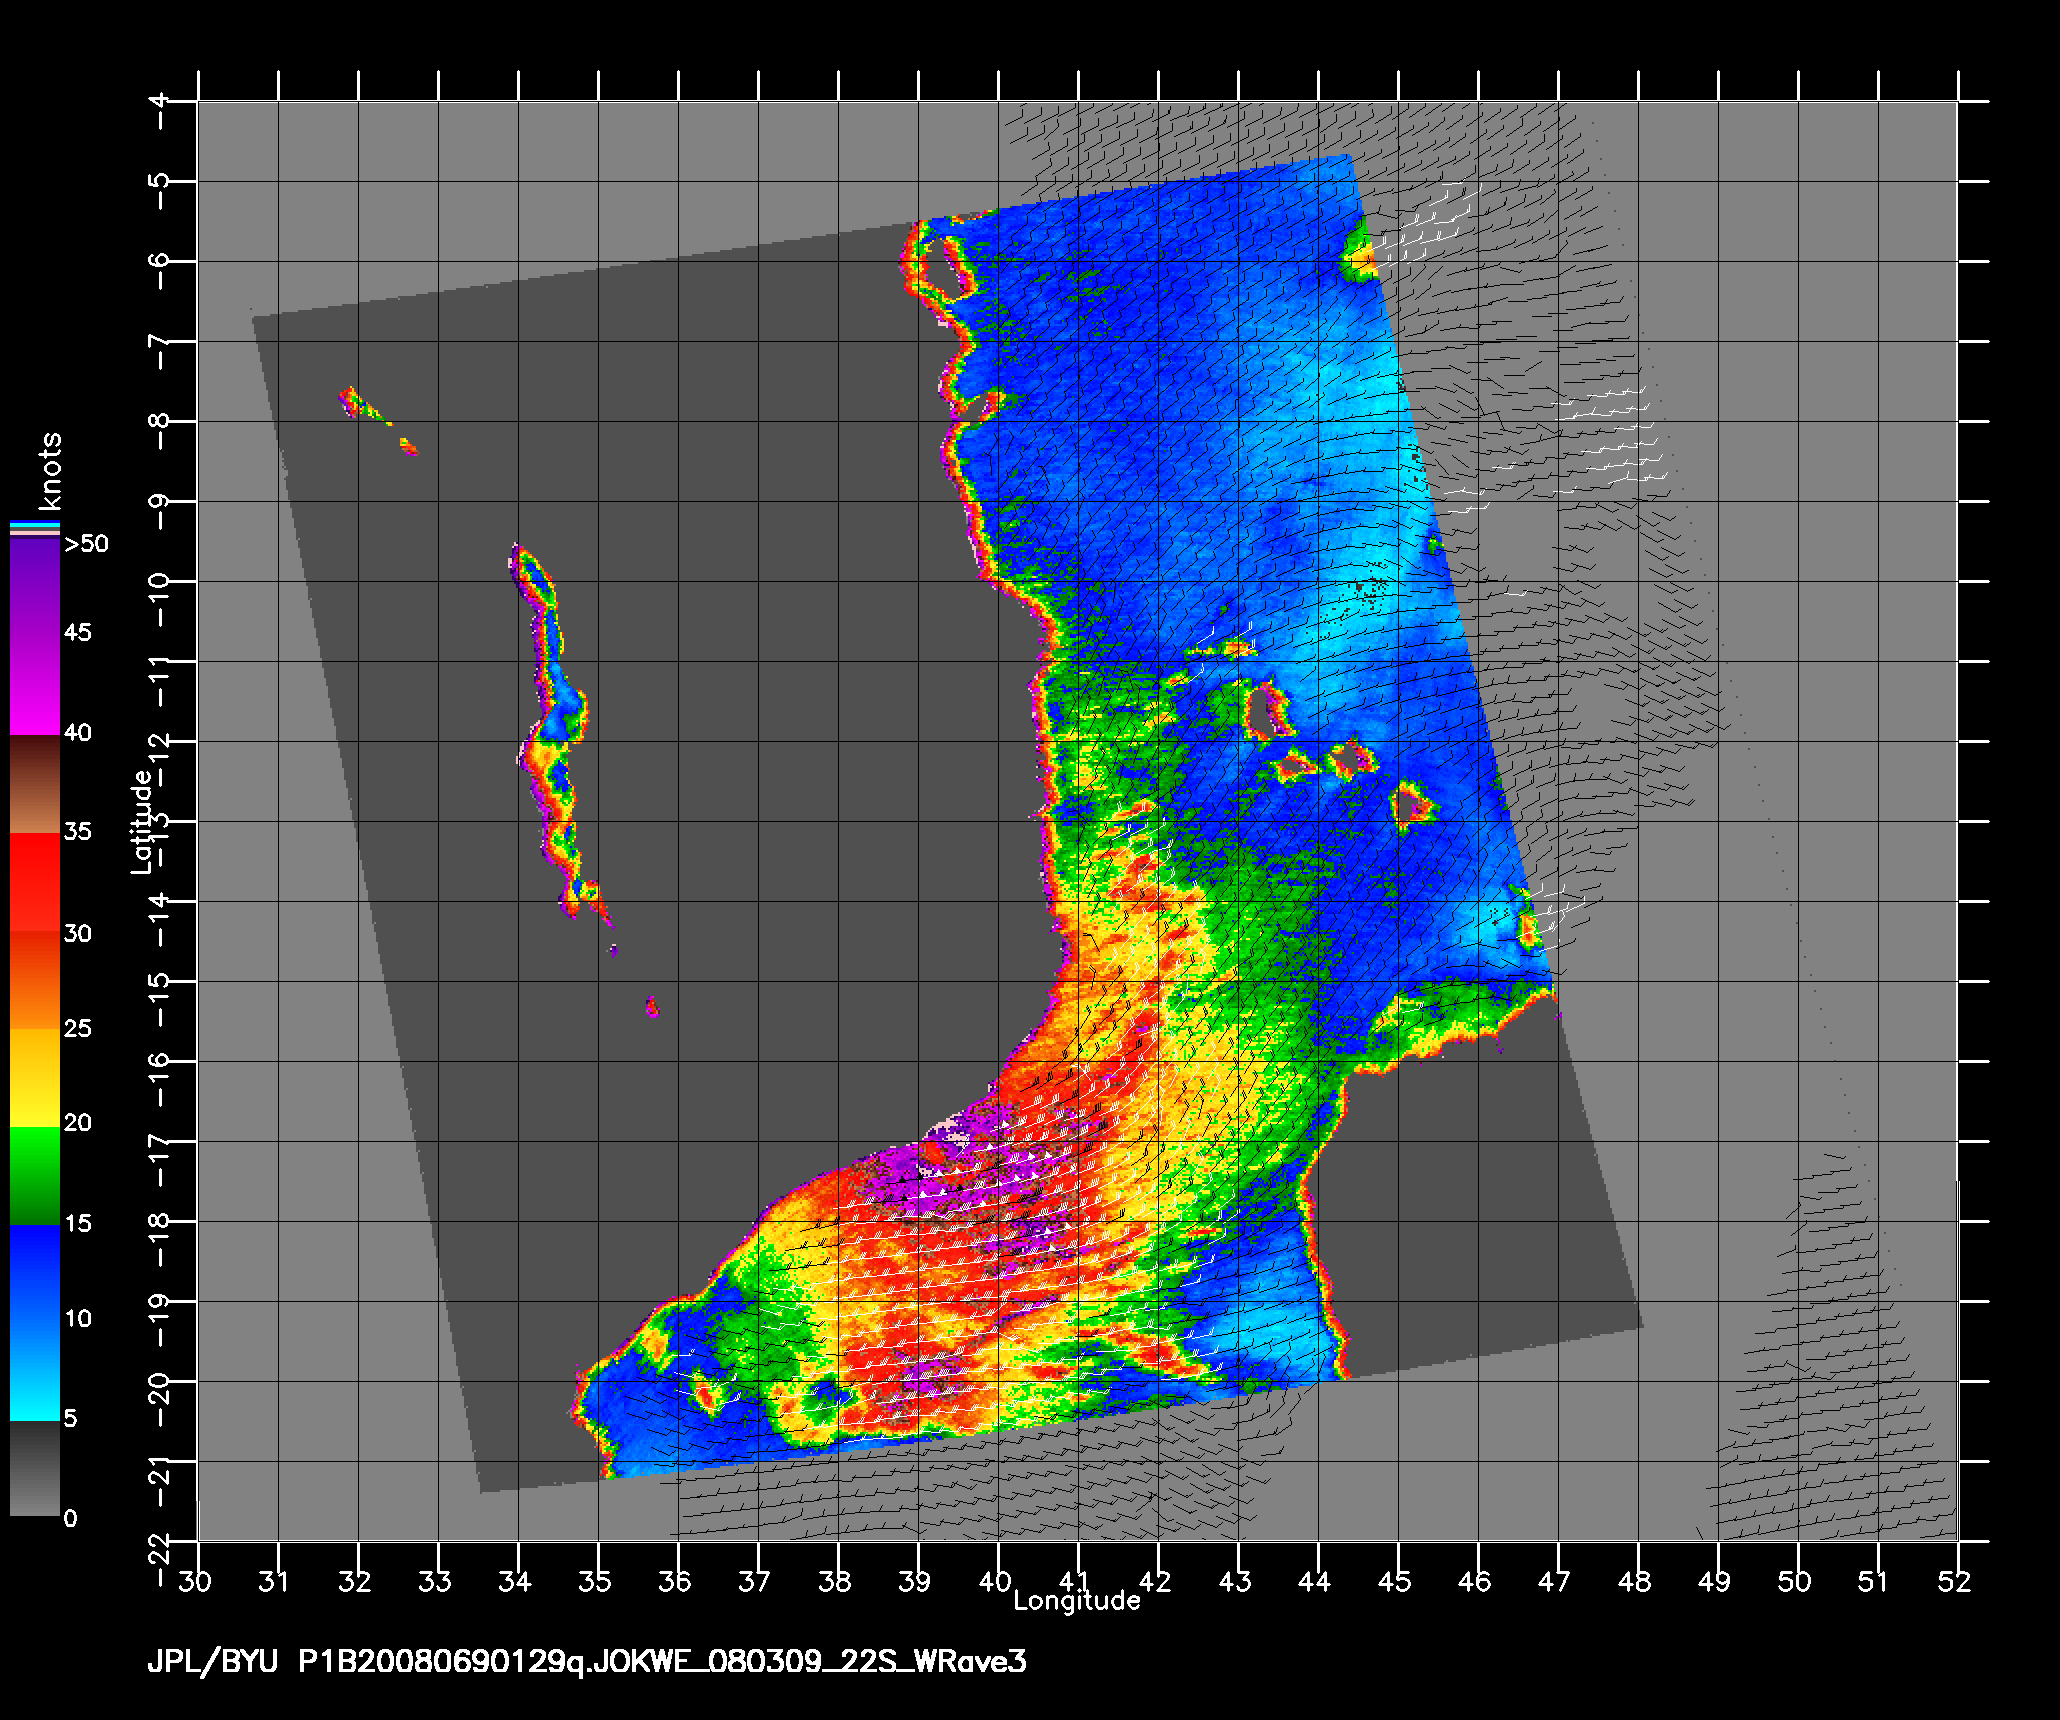Screen dimensions: 2060x1720
Task: Click the '10' knots colorbar label
Action: coord(77,1318)
